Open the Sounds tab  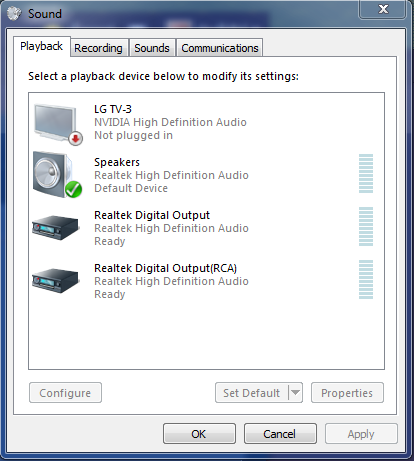click(x=152, y=48)
